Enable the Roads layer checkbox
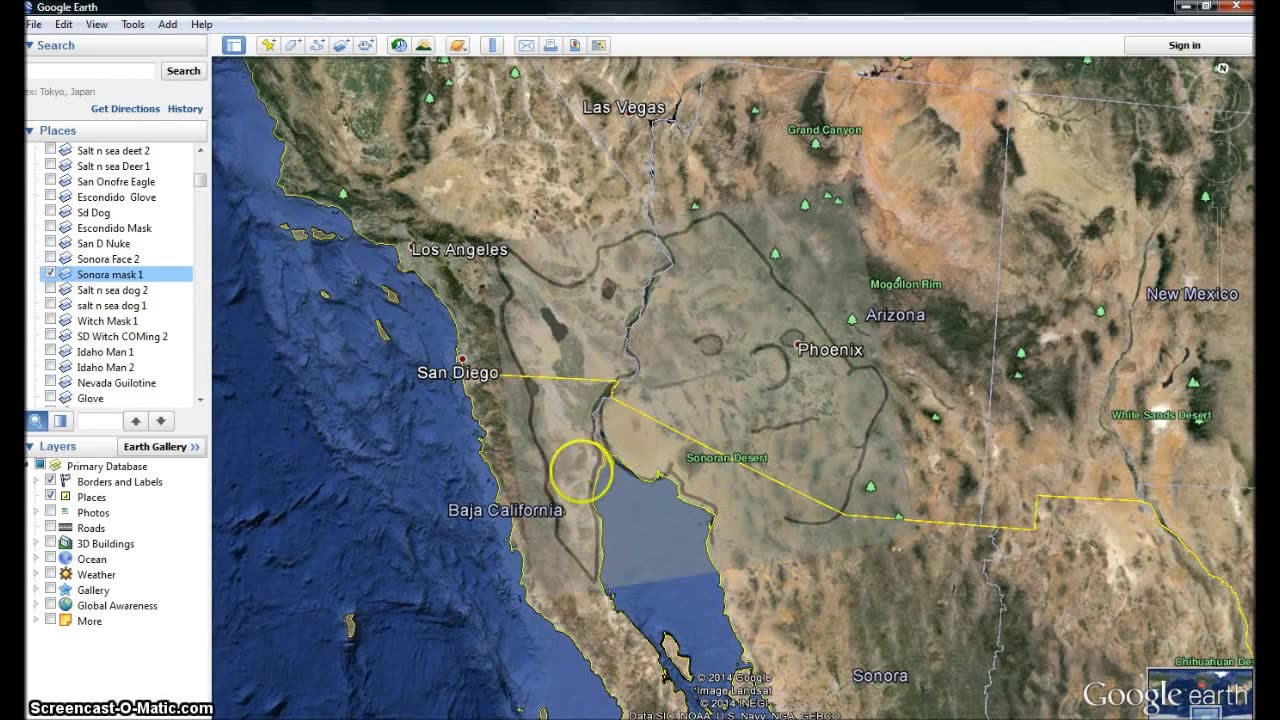This screenshot has height=720, width=1280. pyautogui.click(x=50, y=527)
